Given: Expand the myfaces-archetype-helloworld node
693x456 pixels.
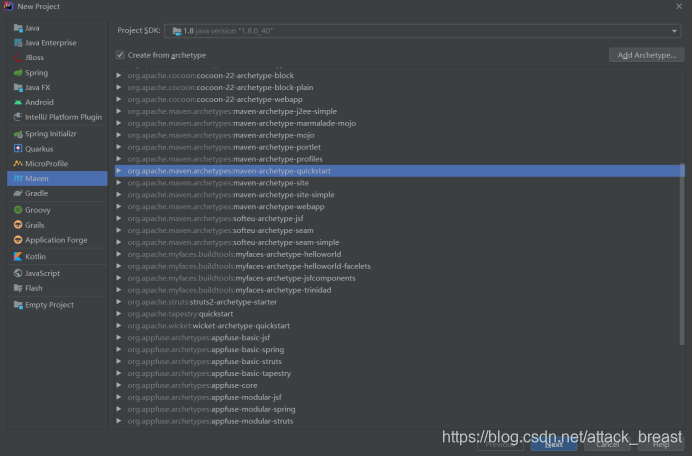Looking at the screenshot, I should [119, 254].
